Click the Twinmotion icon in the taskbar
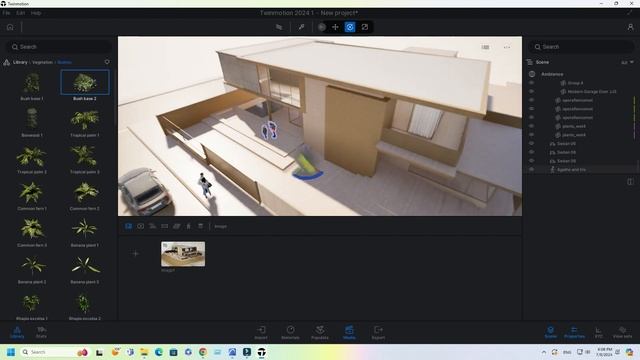This screenshot has width=640, height=360. [x=262, y=352]
